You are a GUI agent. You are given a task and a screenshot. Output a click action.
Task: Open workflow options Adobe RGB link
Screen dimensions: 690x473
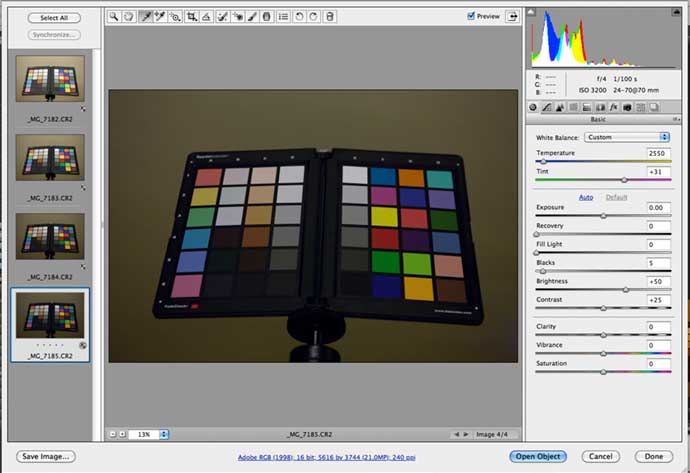click(327, 458)
